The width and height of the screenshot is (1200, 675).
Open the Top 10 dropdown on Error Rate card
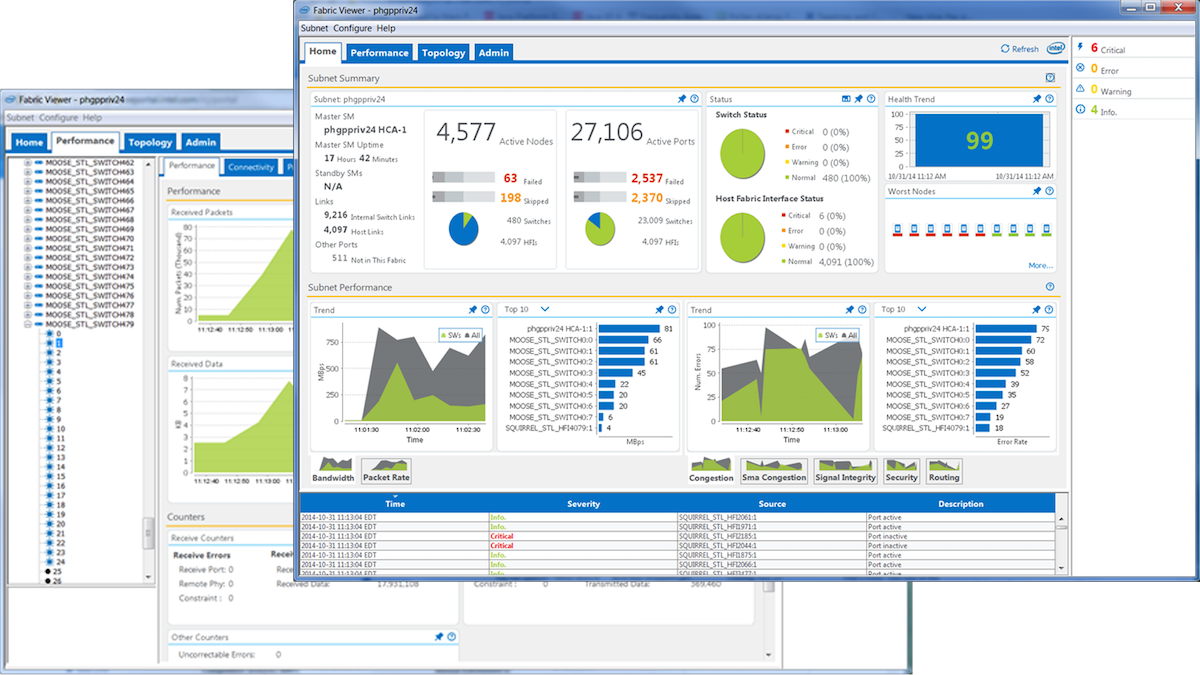click(x=922, y=310)
